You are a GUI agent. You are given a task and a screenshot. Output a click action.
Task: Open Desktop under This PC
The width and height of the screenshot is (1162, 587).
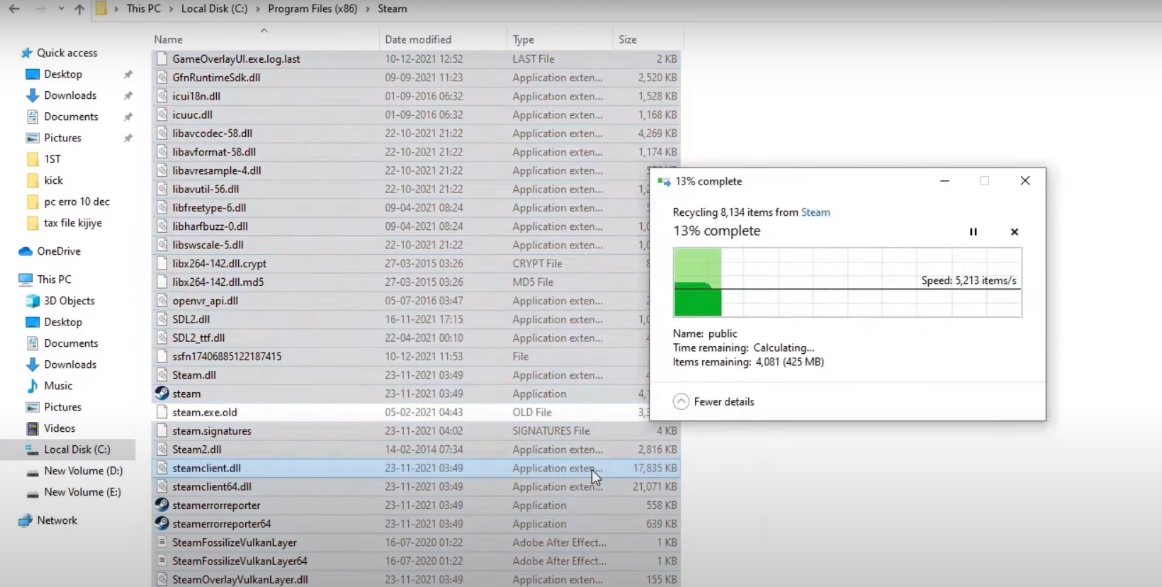[x=63, y=322]
